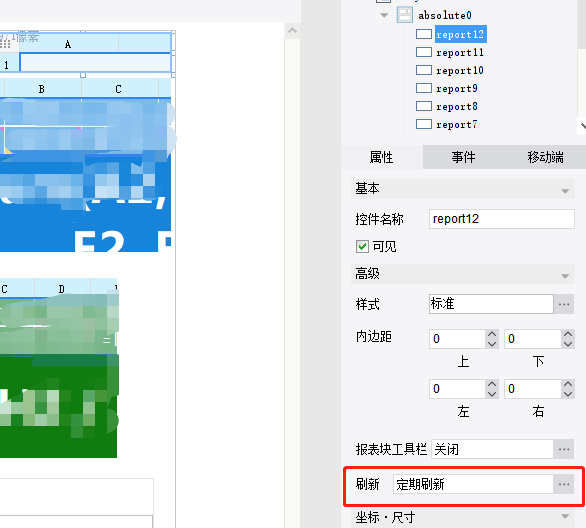The height and width of the screenshot is (528, 586).
Task: Select report8 in the component tree
Action: (x=457, y=106)
